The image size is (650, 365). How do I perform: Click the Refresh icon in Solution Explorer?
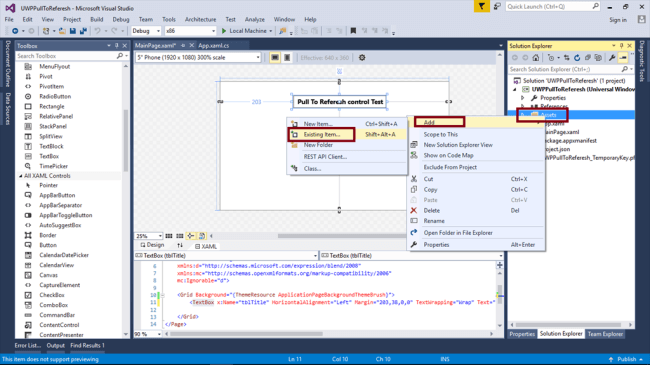coord(577,58)
